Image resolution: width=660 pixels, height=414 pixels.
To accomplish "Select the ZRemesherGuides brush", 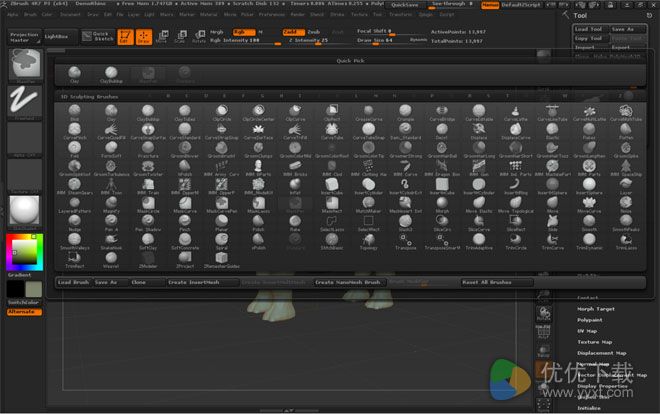I will pyautogui.click(x=221, y=260).
